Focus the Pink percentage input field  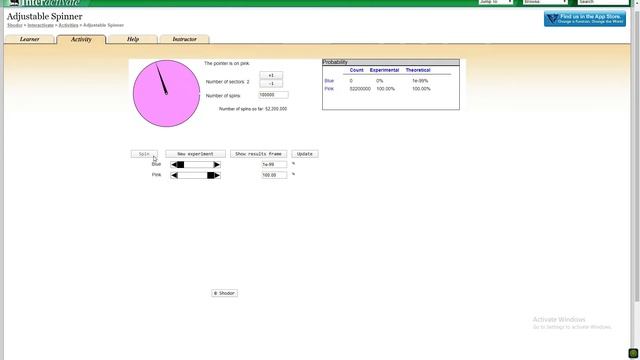click(x=274, y=175)
